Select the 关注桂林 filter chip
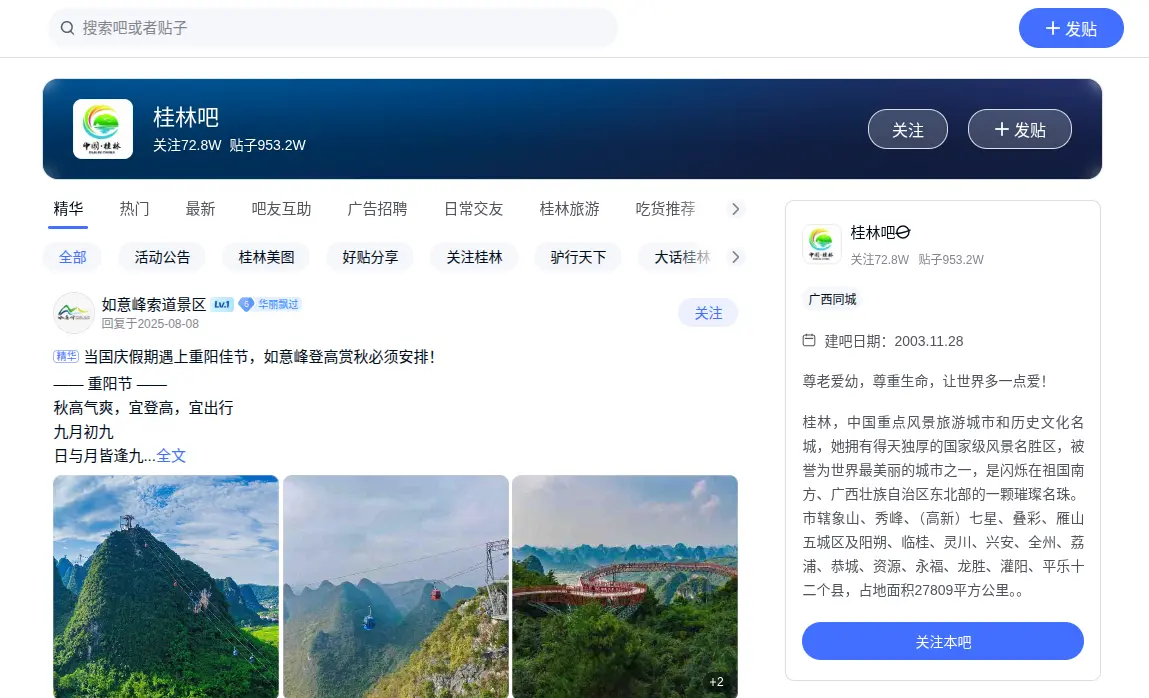The height and width of the screenshot is (698, 1149). tap(474, 257)
